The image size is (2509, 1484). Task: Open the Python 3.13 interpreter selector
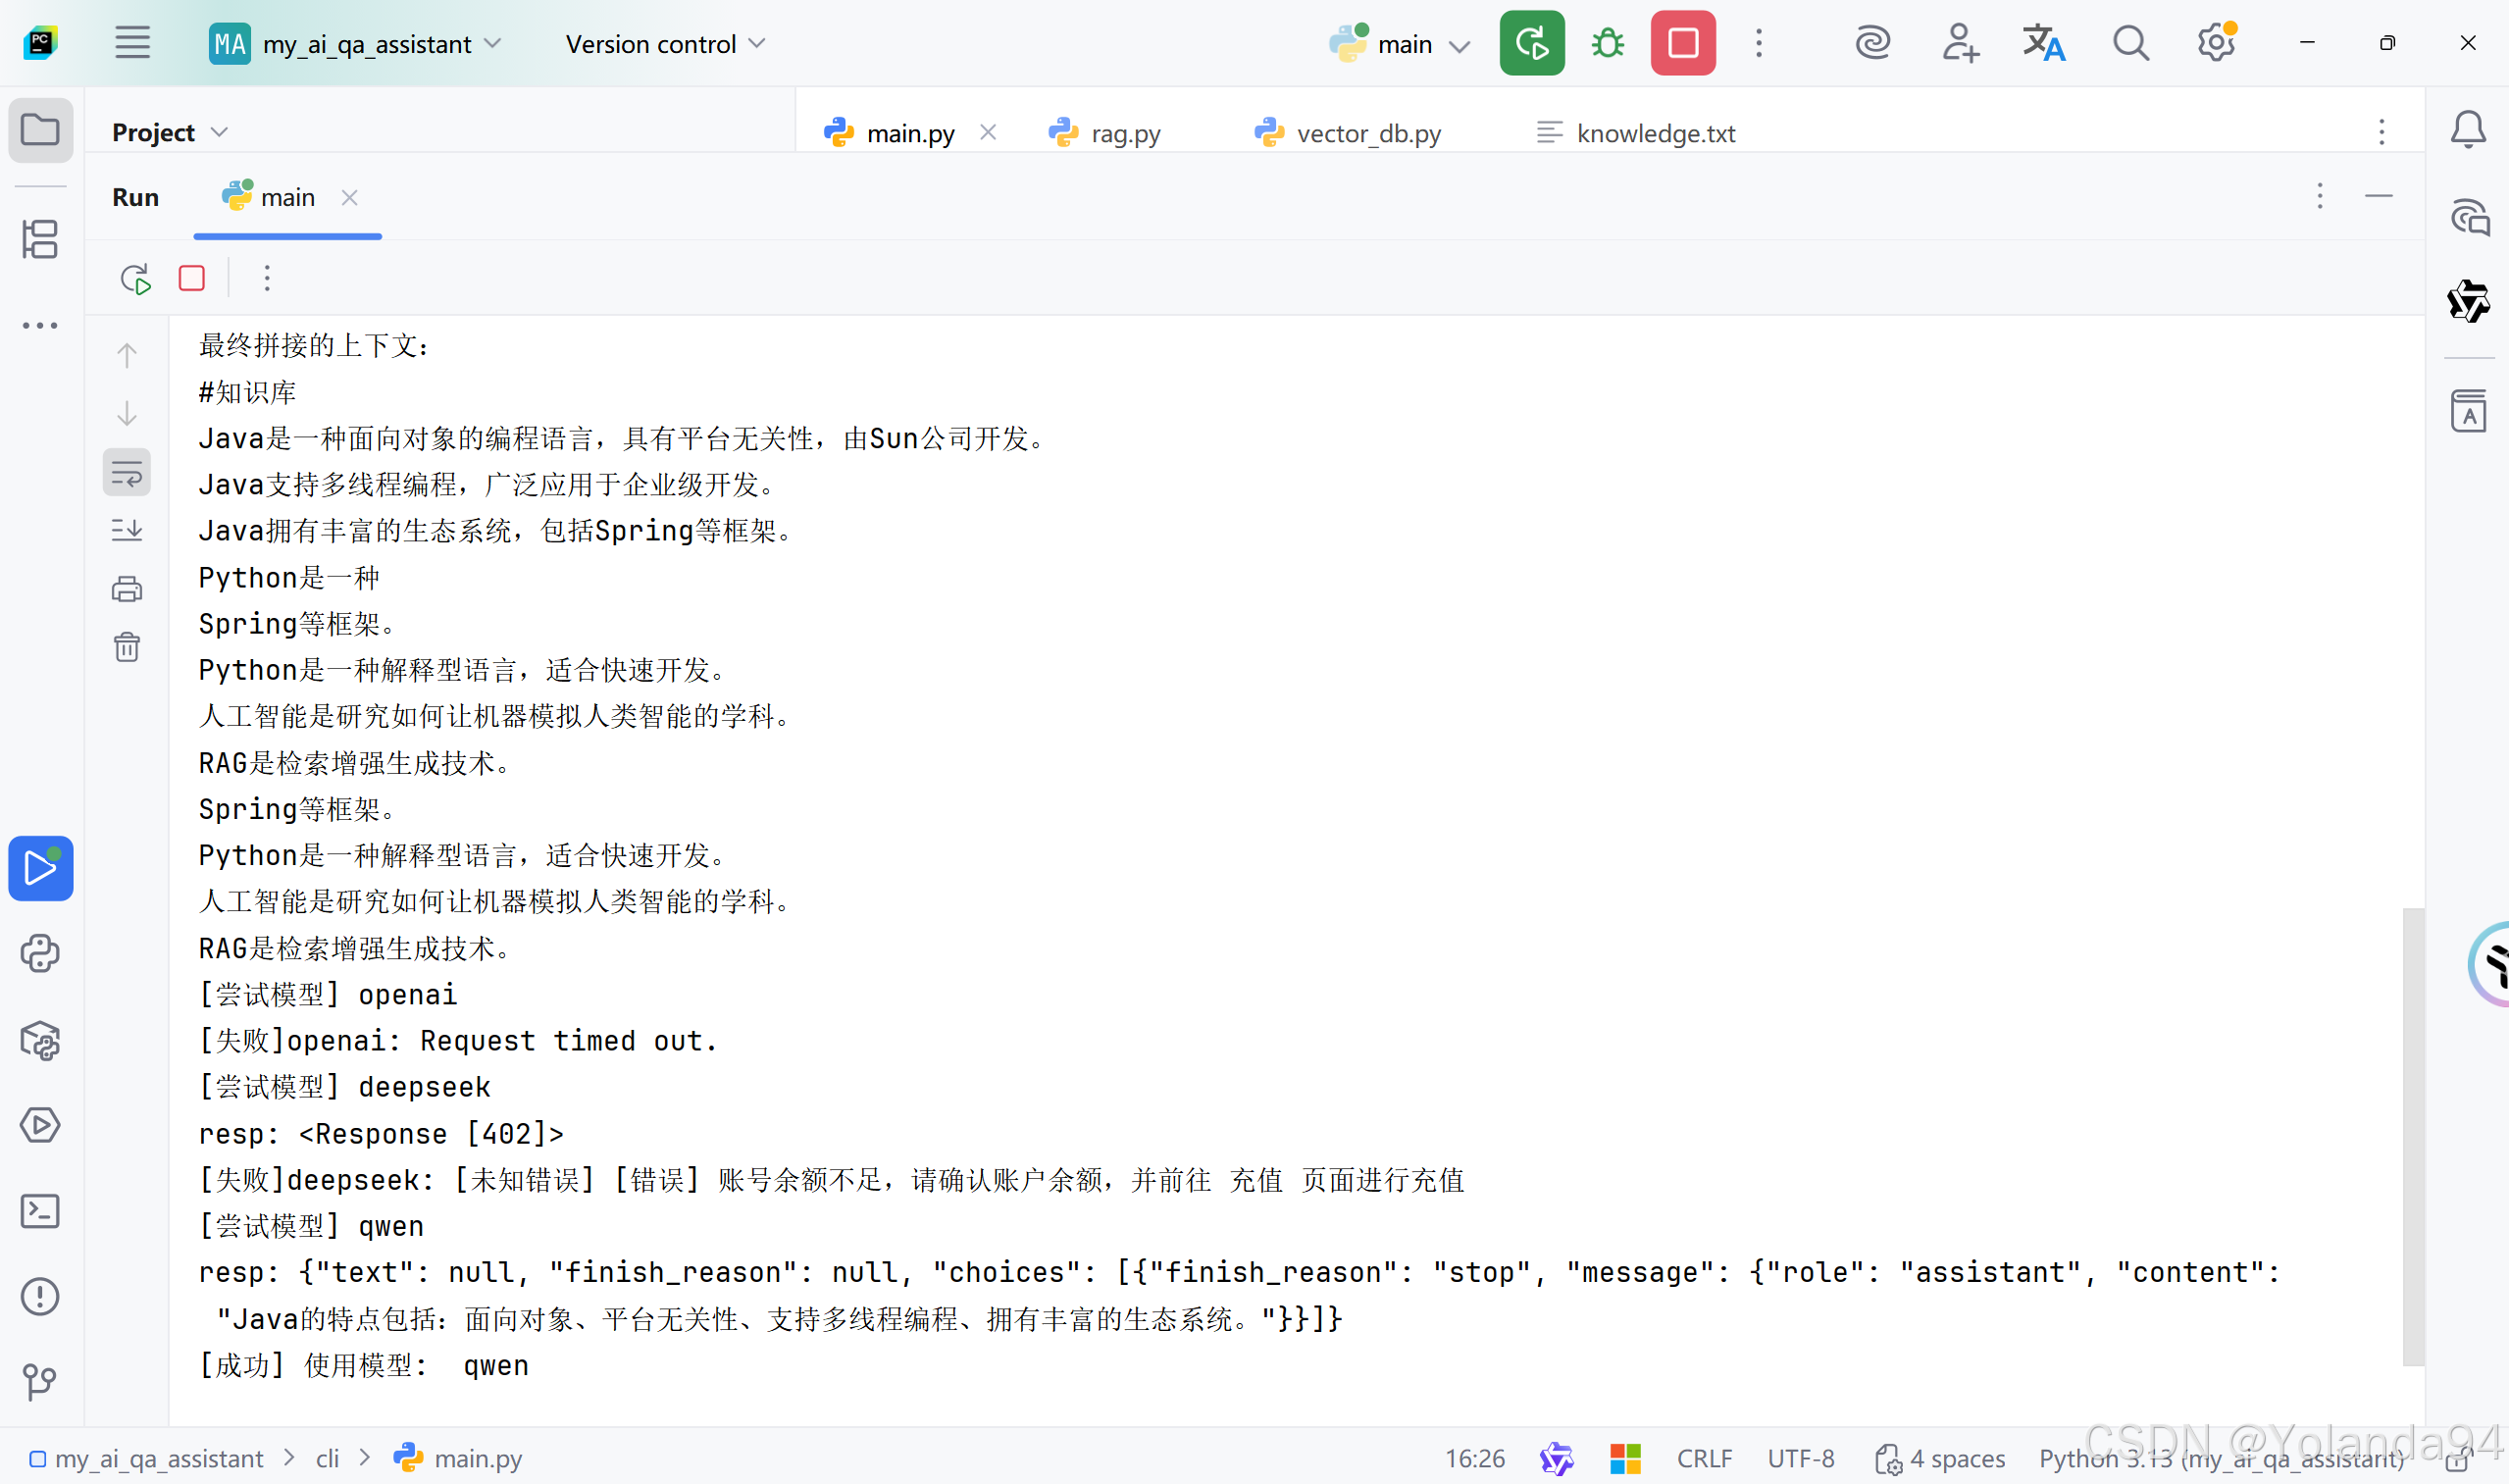click(2222, 1458)
